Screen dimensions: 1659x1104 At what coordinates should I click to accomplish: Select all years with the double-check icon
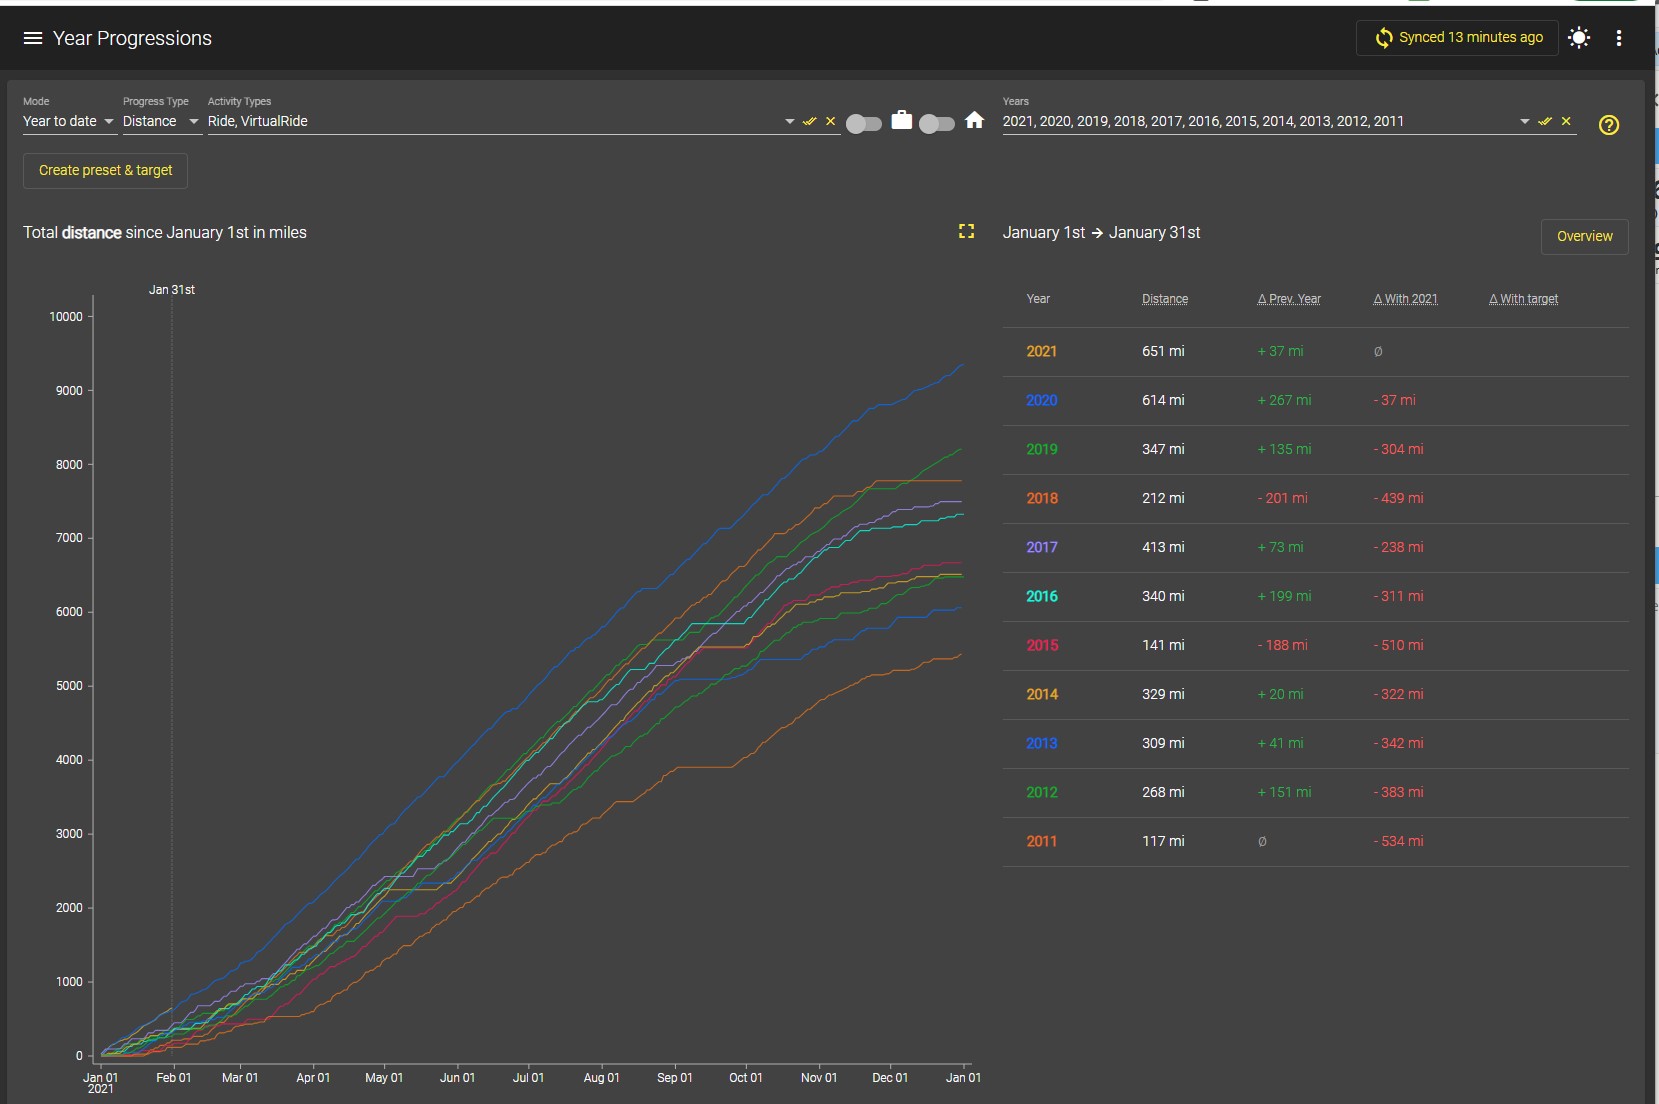[1545, 121]
